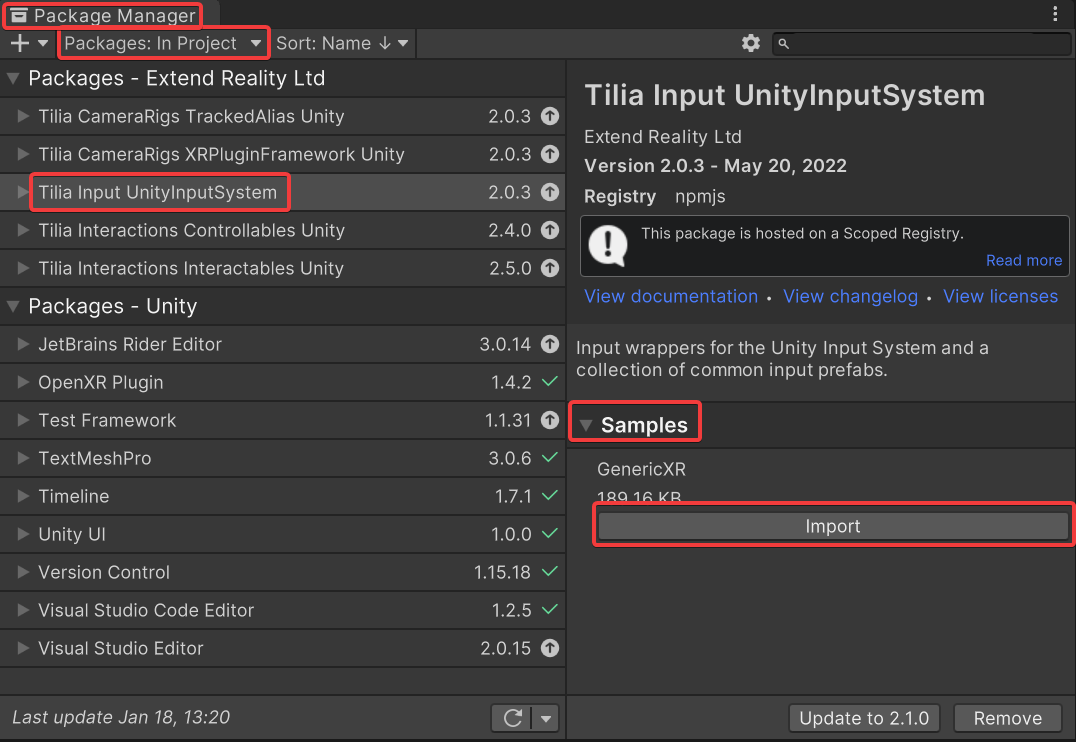
Task: Select the Package Manager window tab
Action: 100,15
